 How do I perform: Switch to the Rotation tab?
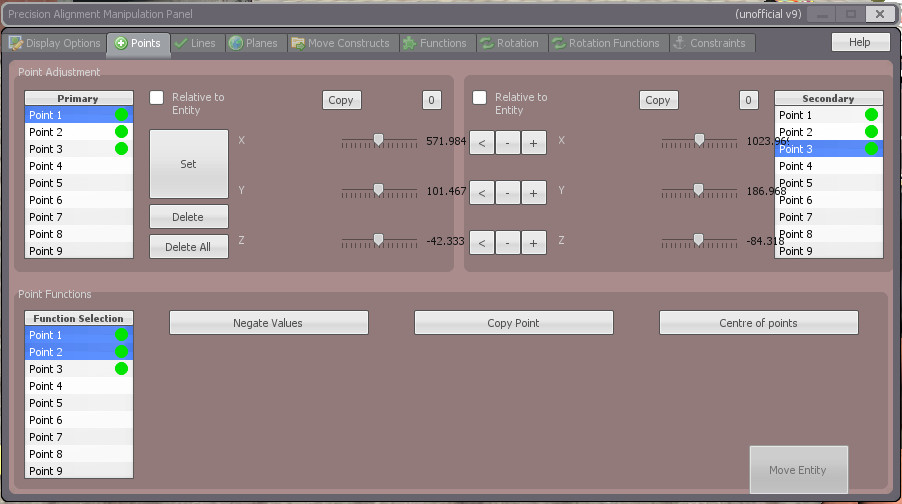pyautogui.click(x=510, y=43)
